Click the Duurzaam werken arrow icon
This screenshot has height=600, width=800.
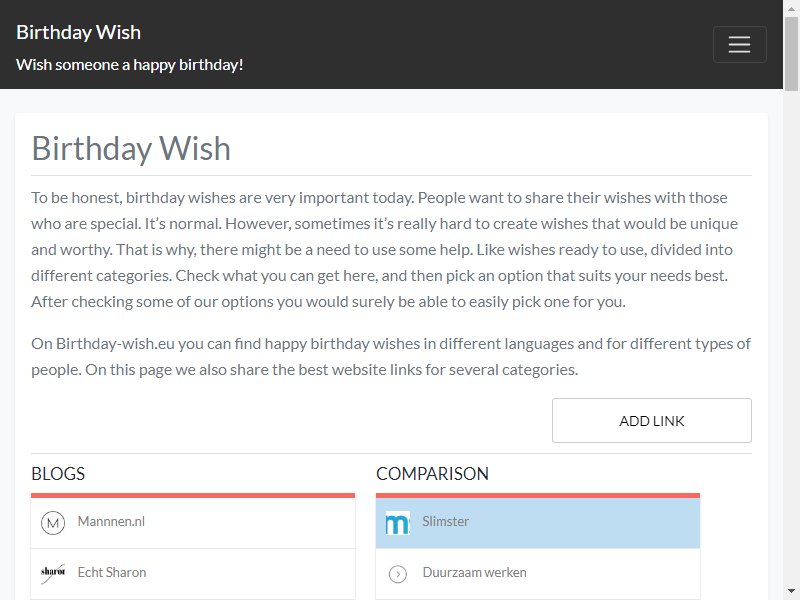397,574
